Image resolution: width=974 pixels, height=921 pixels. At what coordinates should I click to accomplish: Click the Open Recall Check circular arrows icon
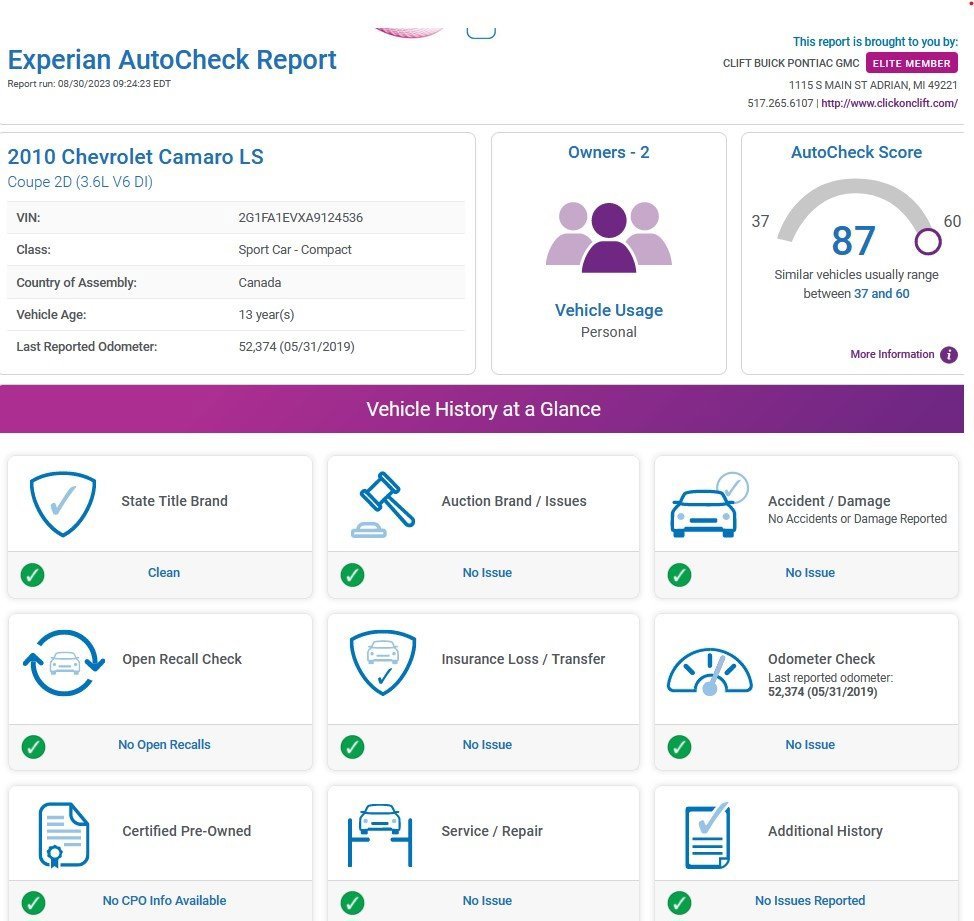pos(63,663)
